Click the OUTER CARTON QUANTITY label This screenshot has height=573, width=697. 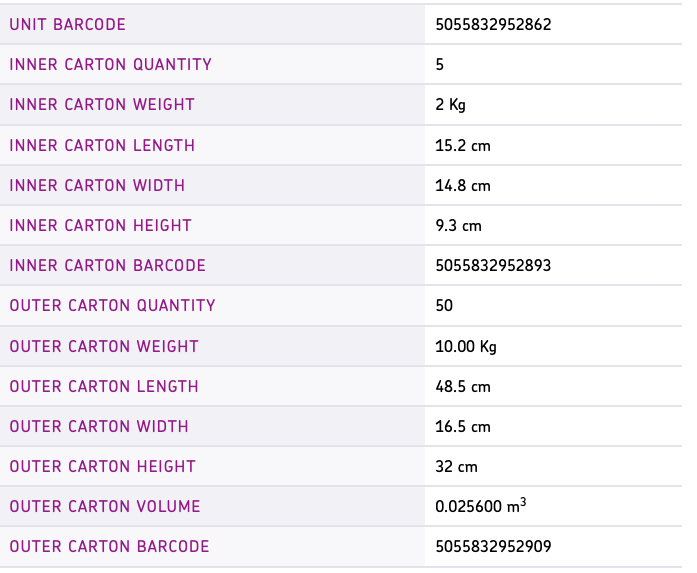[112, 305]
